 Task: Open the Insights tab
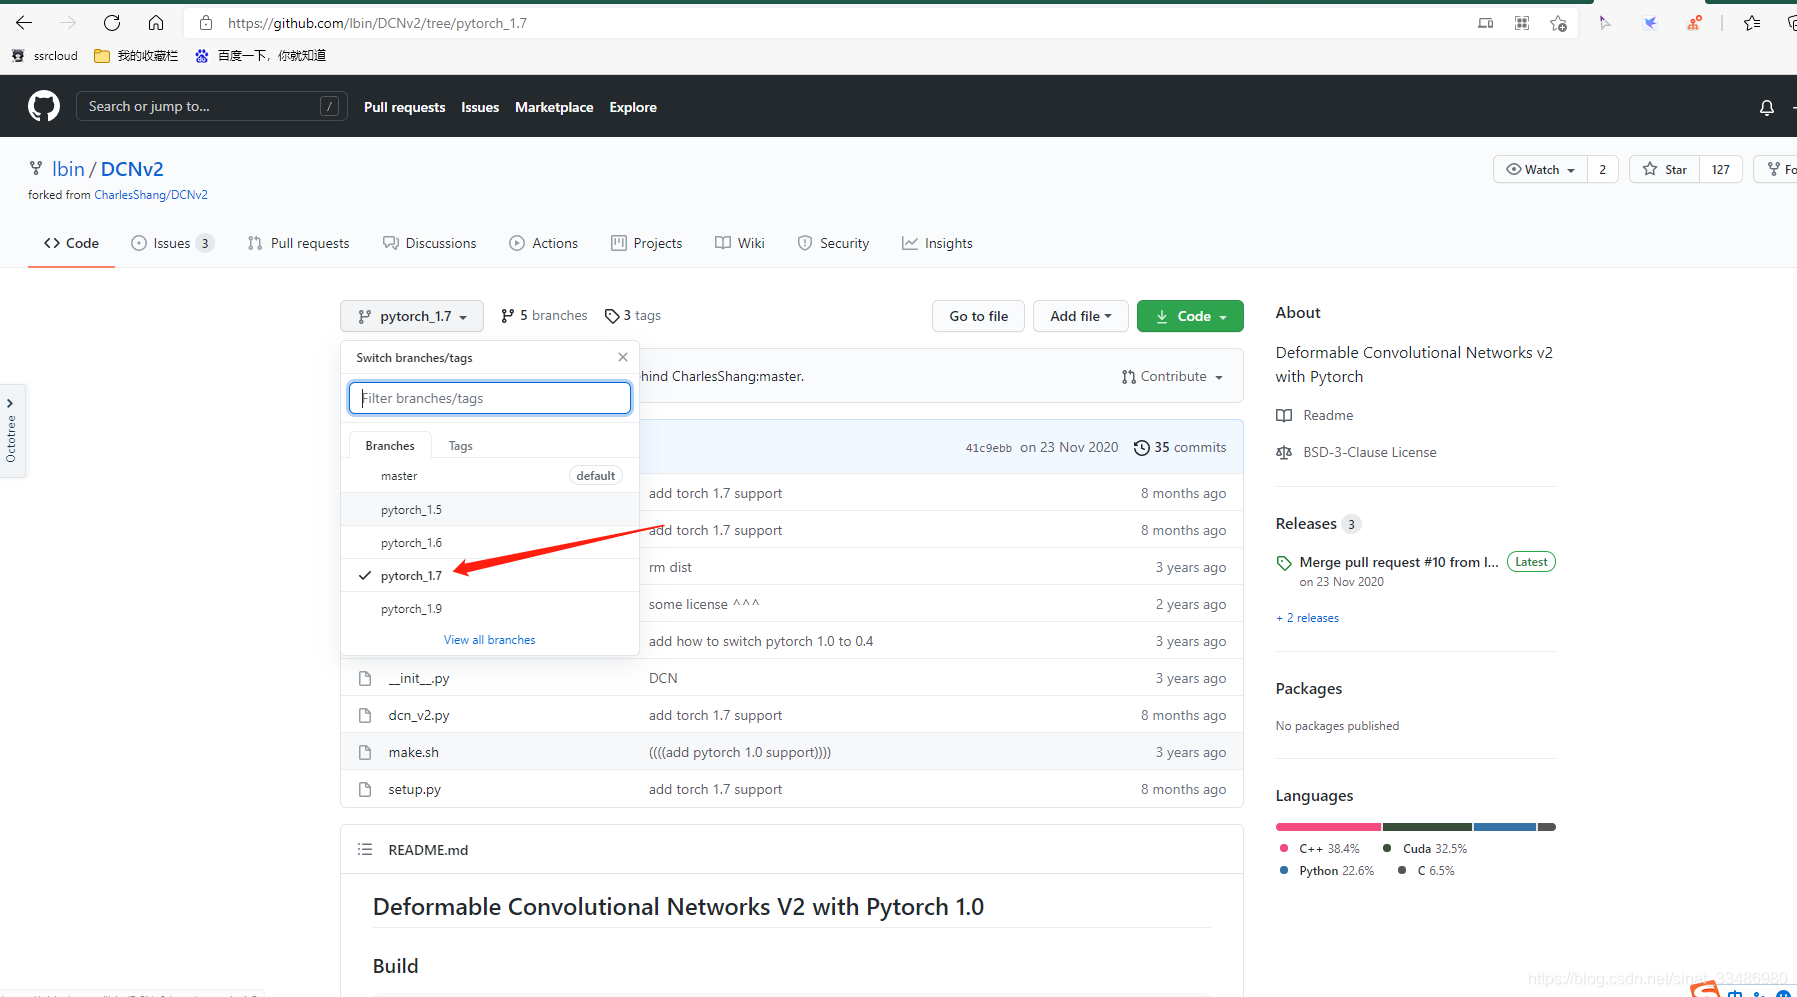(x=937, y=243)
